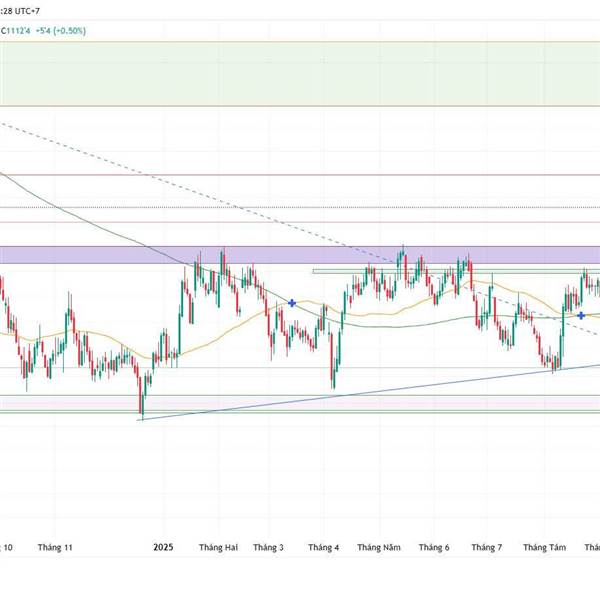600x600 pixels.
Task: Click the Tháng 4 axis label
Action: [324, 548]
